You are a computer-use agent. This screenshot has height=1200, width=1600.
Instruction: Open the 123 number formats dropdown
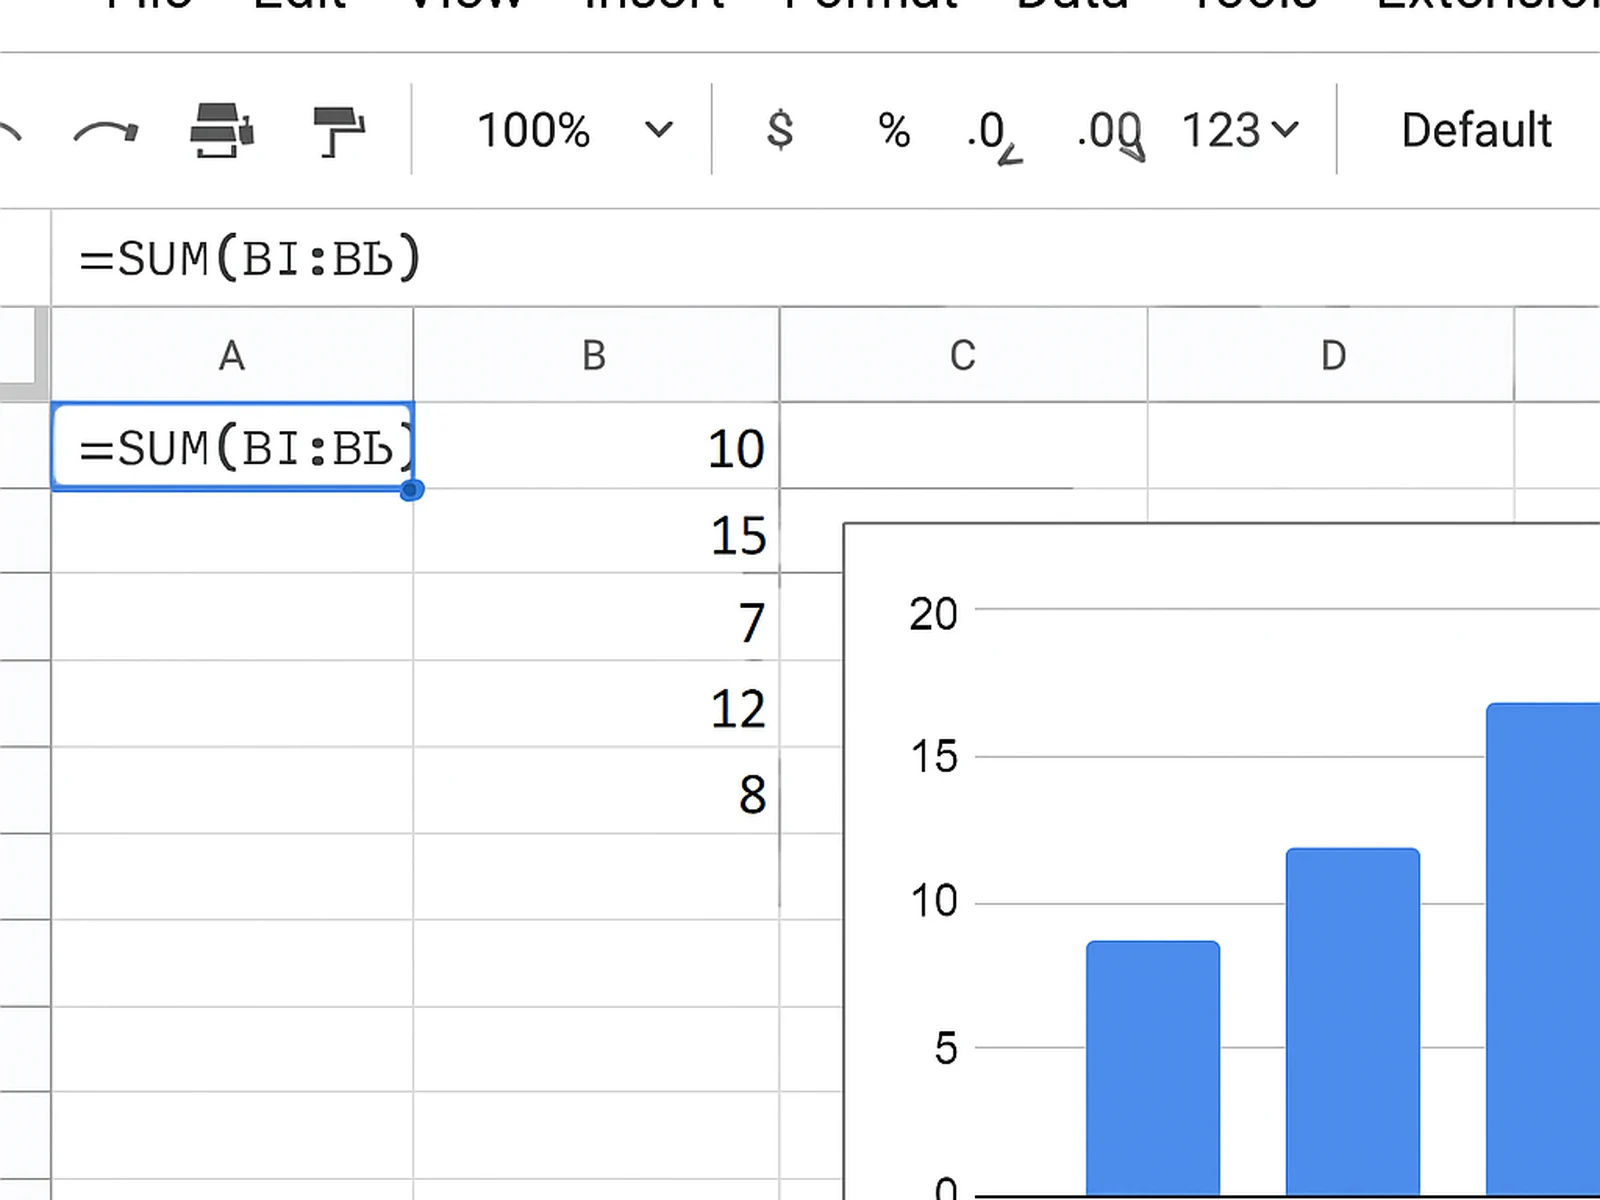coord(1239,131)
